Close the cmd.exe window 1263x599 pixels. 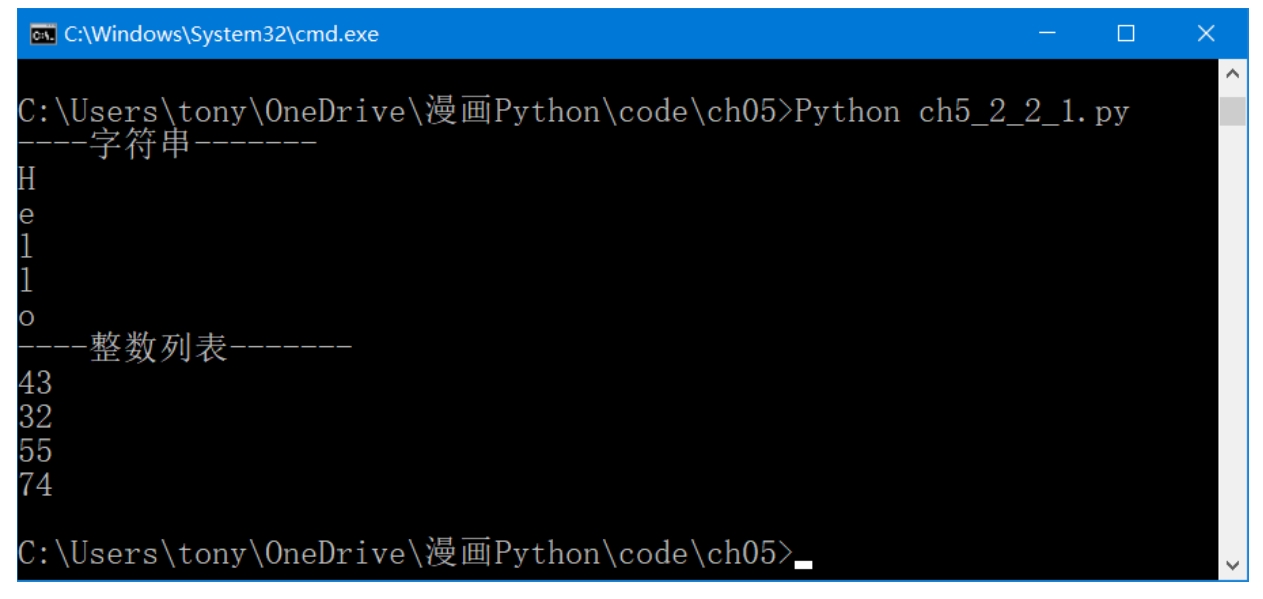(x=1206, y=34)
